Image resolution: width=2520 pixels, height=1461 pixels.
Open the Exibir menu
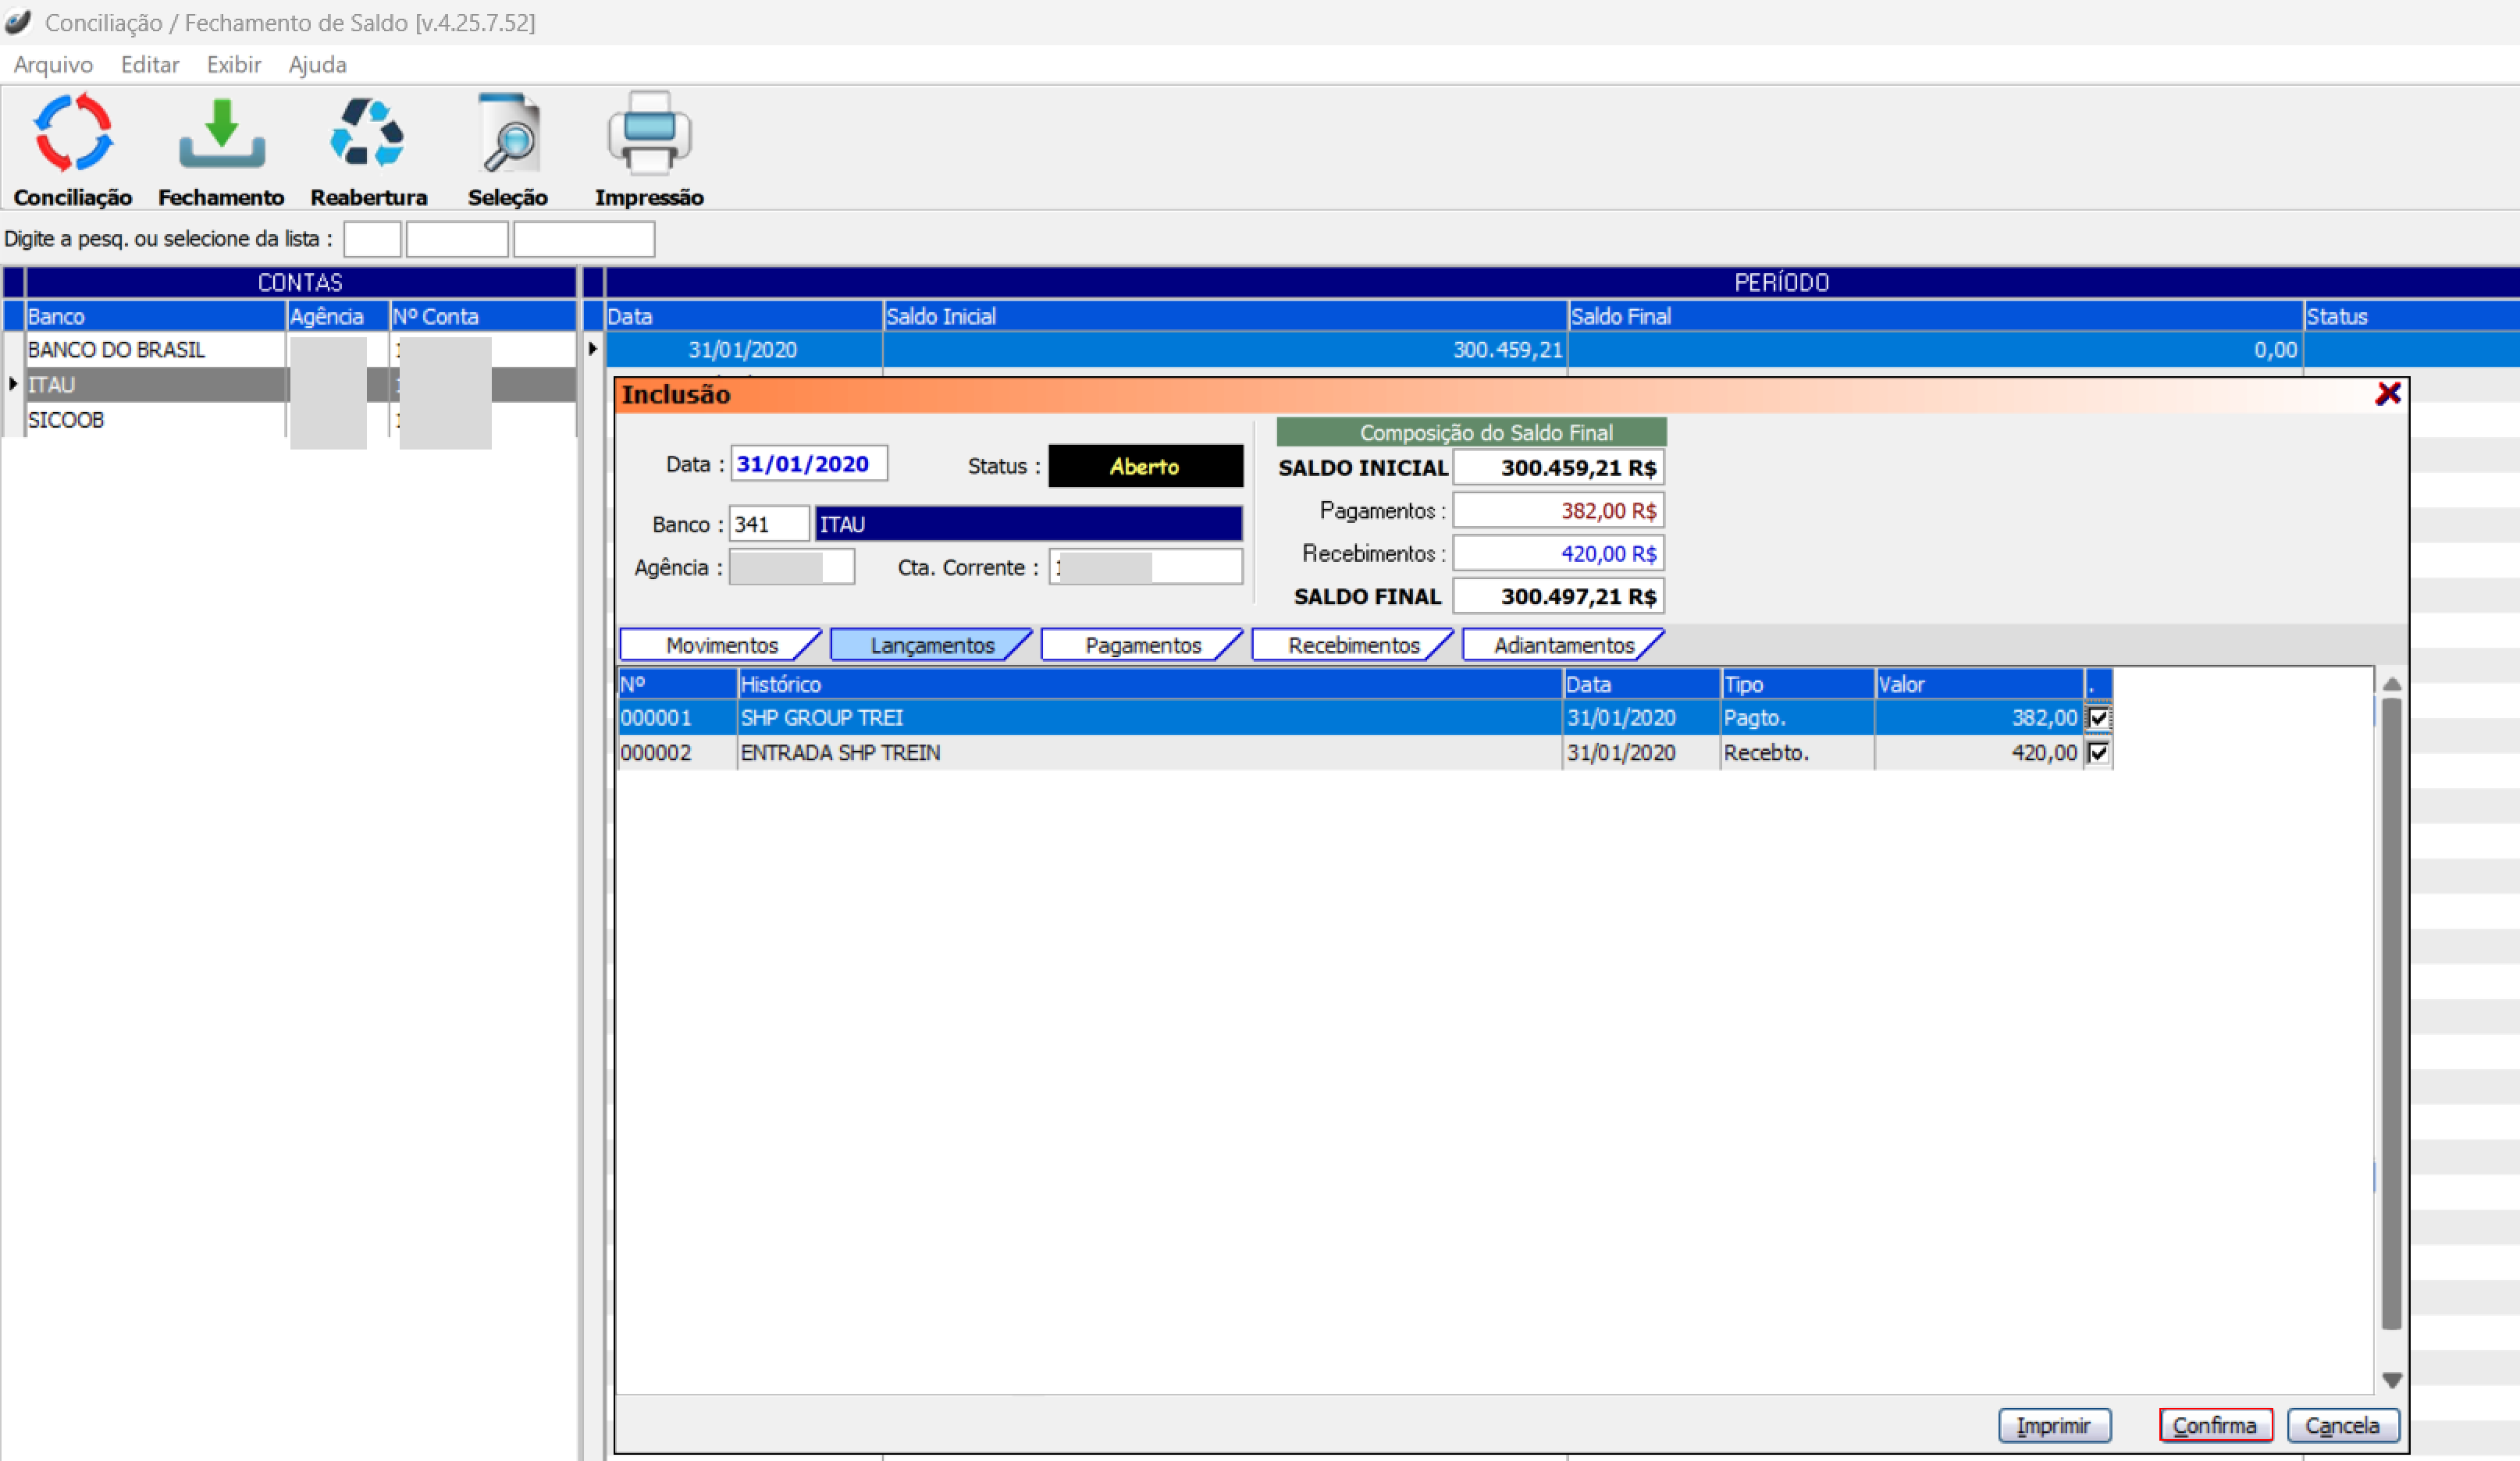coord(233,65)
